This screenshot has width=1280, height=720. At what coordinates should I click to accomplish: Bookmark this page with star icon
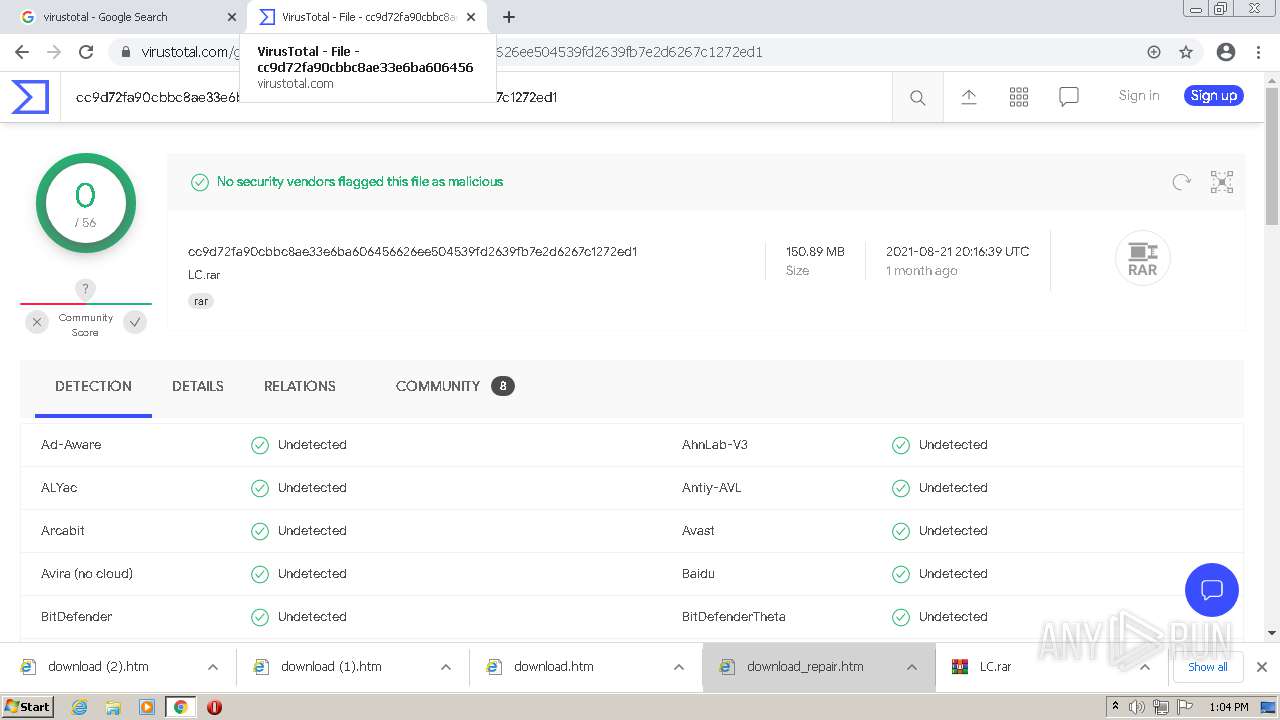coord(1186,52)
